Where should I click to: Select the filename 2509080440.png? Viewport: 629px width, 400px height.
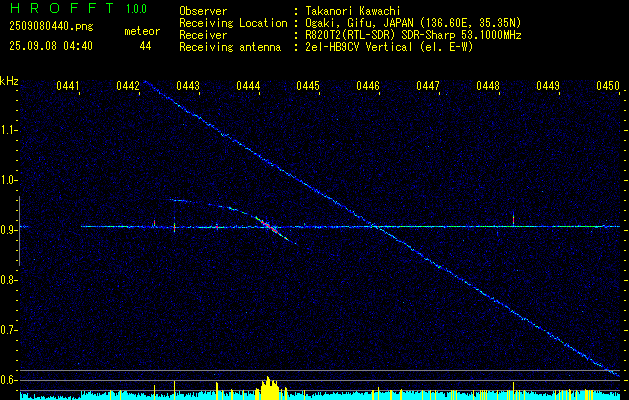[51, 27]
